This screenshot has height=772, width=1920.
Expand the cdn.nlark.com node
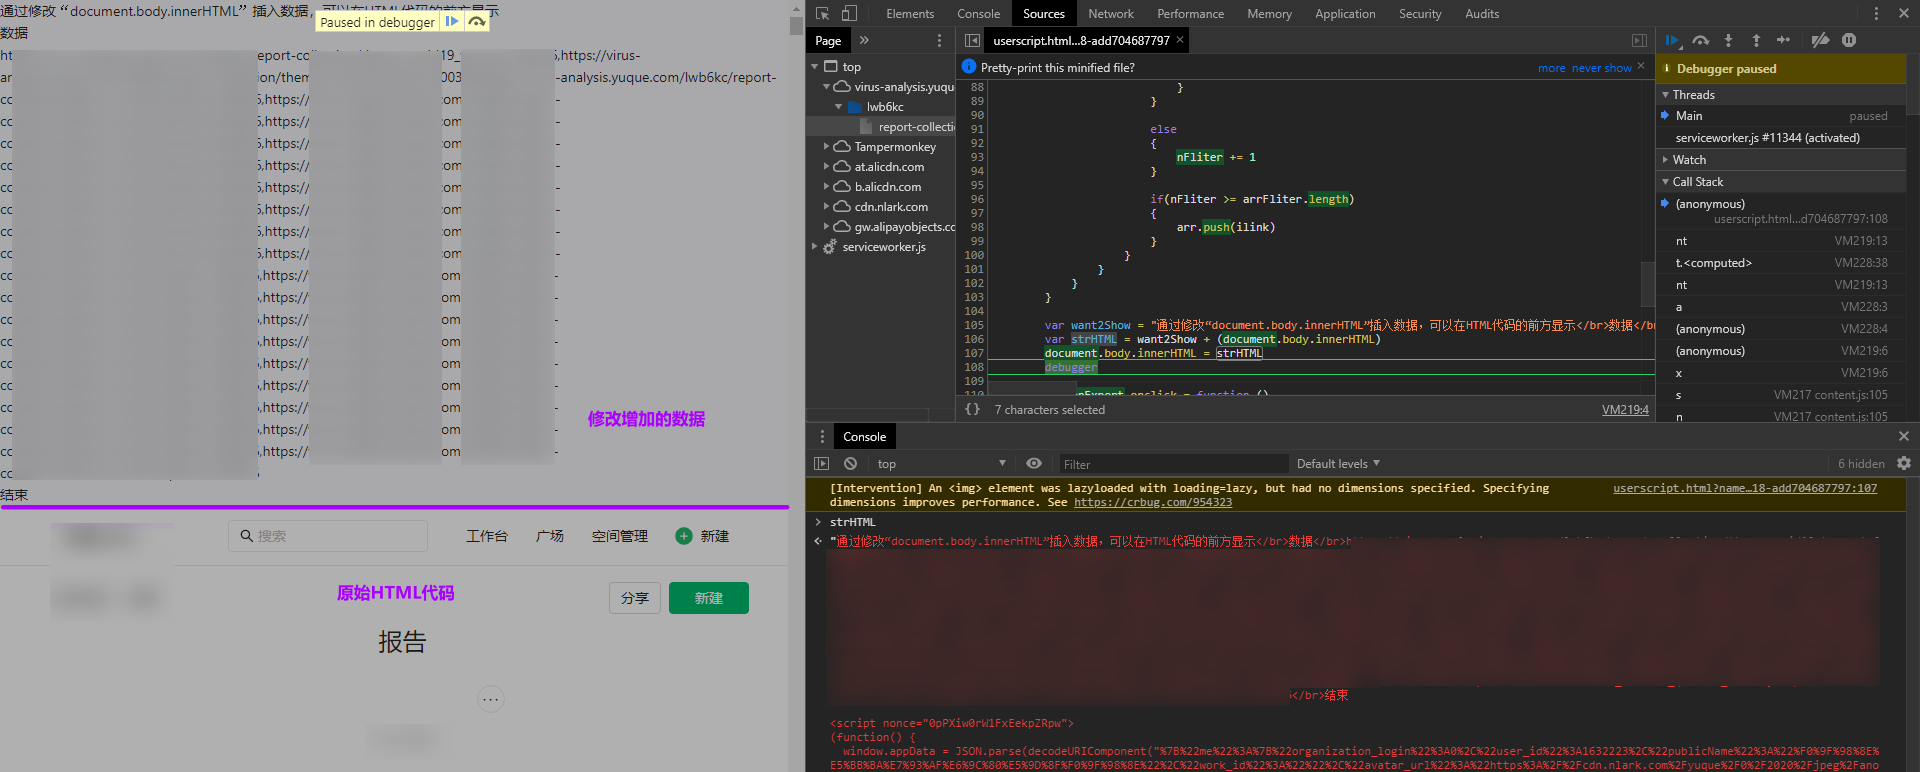[827, 207]
